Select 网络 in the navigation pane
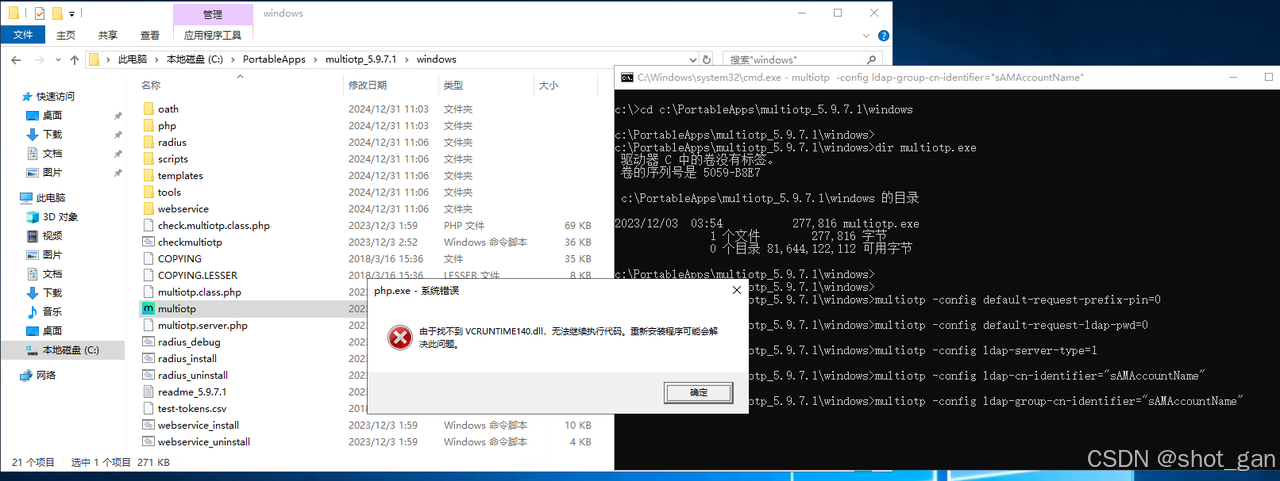The height and width of the screenshot is (481, 1280). coord(46,375)
